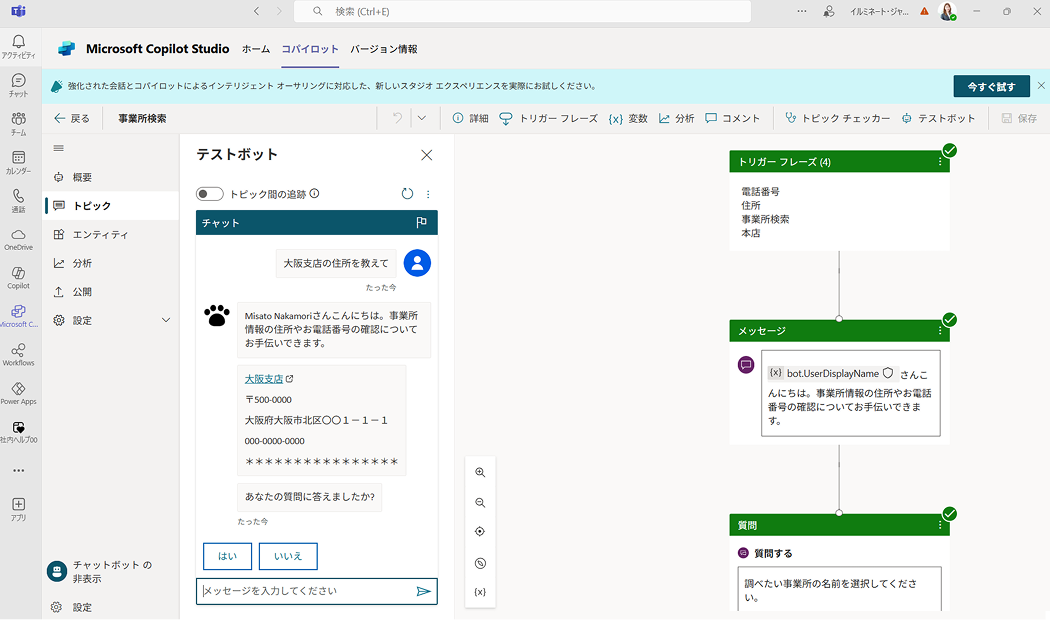Open 設定 at the bottom of sidebar

coord(72,607)
